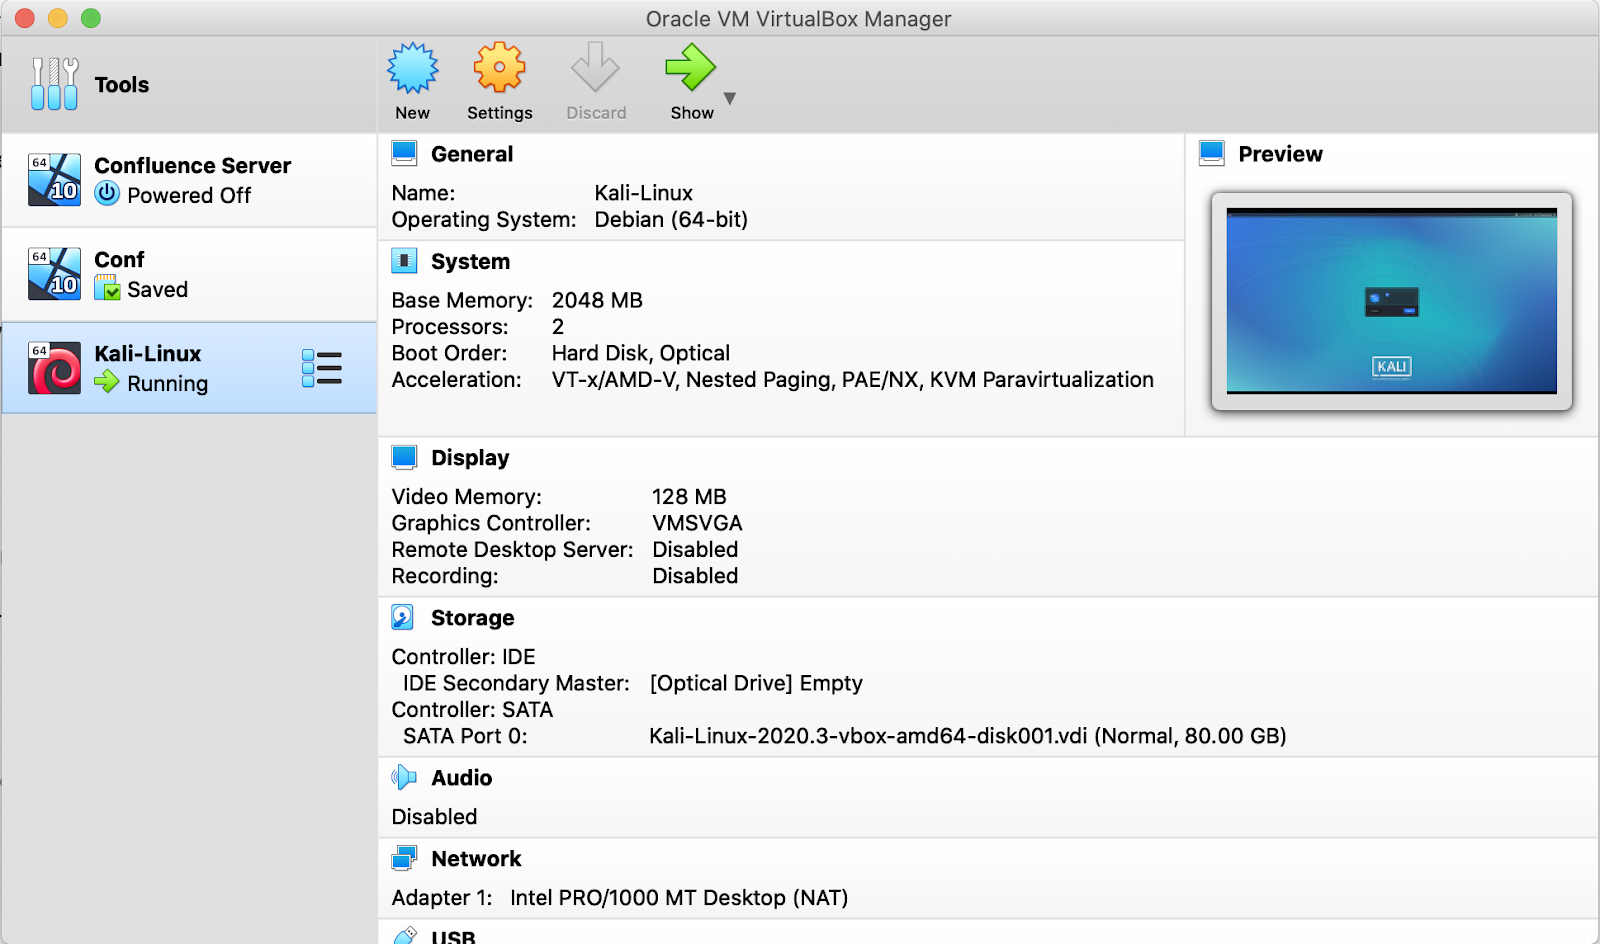Screen dimensions: 1600x944
Task: Click the Remote Desktop Server Disabled value
Action: click(695, 550)
